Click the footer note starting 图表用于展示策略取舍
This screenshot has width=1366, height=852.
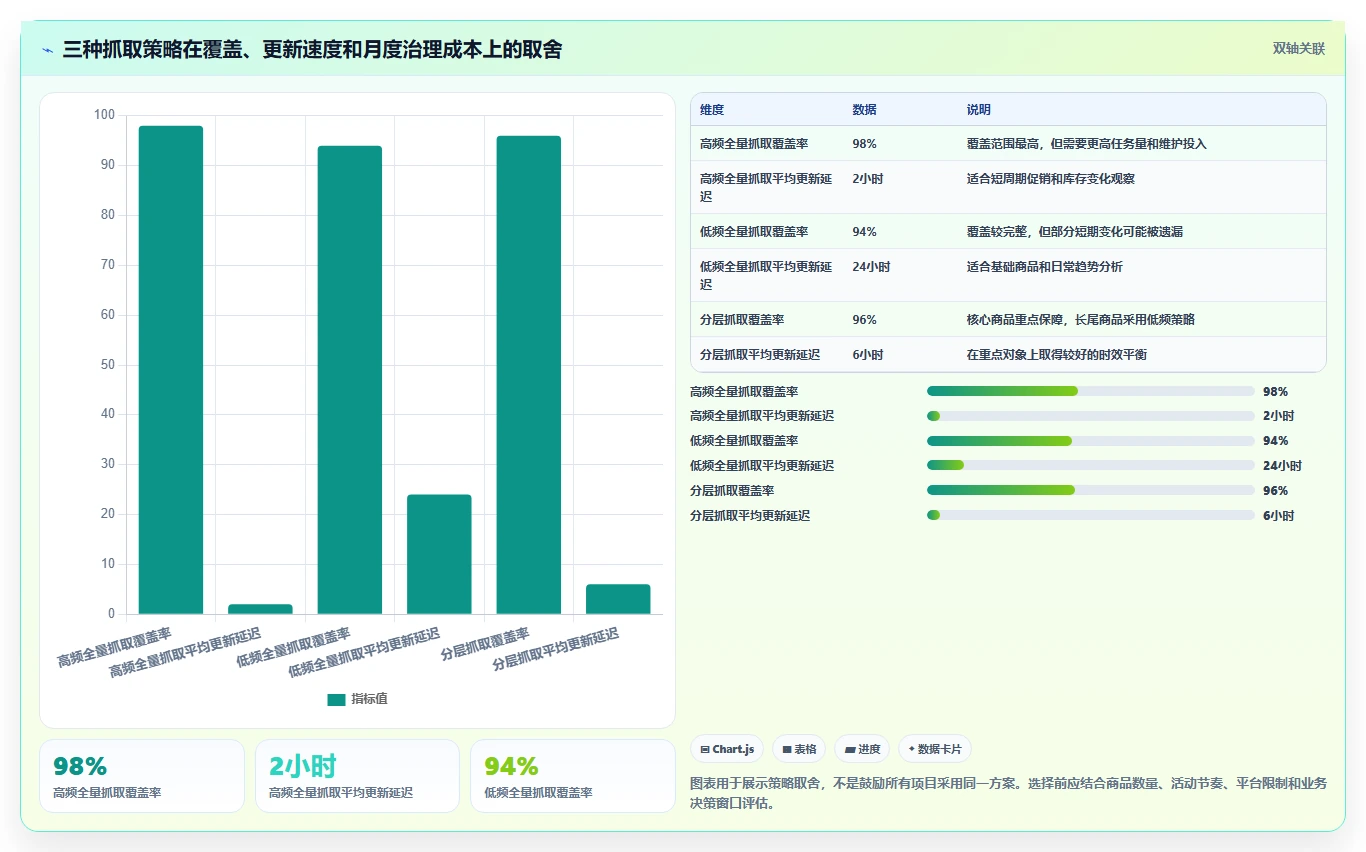pyautogui.click(x=1008, y=793)
